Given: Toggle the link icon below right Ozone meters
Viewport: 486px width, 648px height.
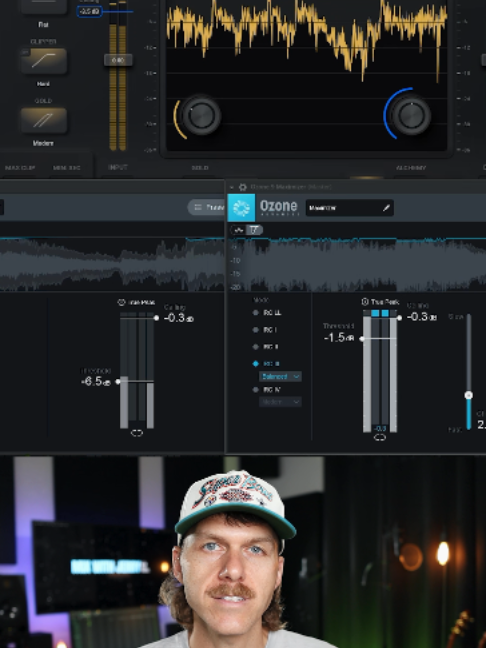Looking at the screenshot, I should point(380,438).
